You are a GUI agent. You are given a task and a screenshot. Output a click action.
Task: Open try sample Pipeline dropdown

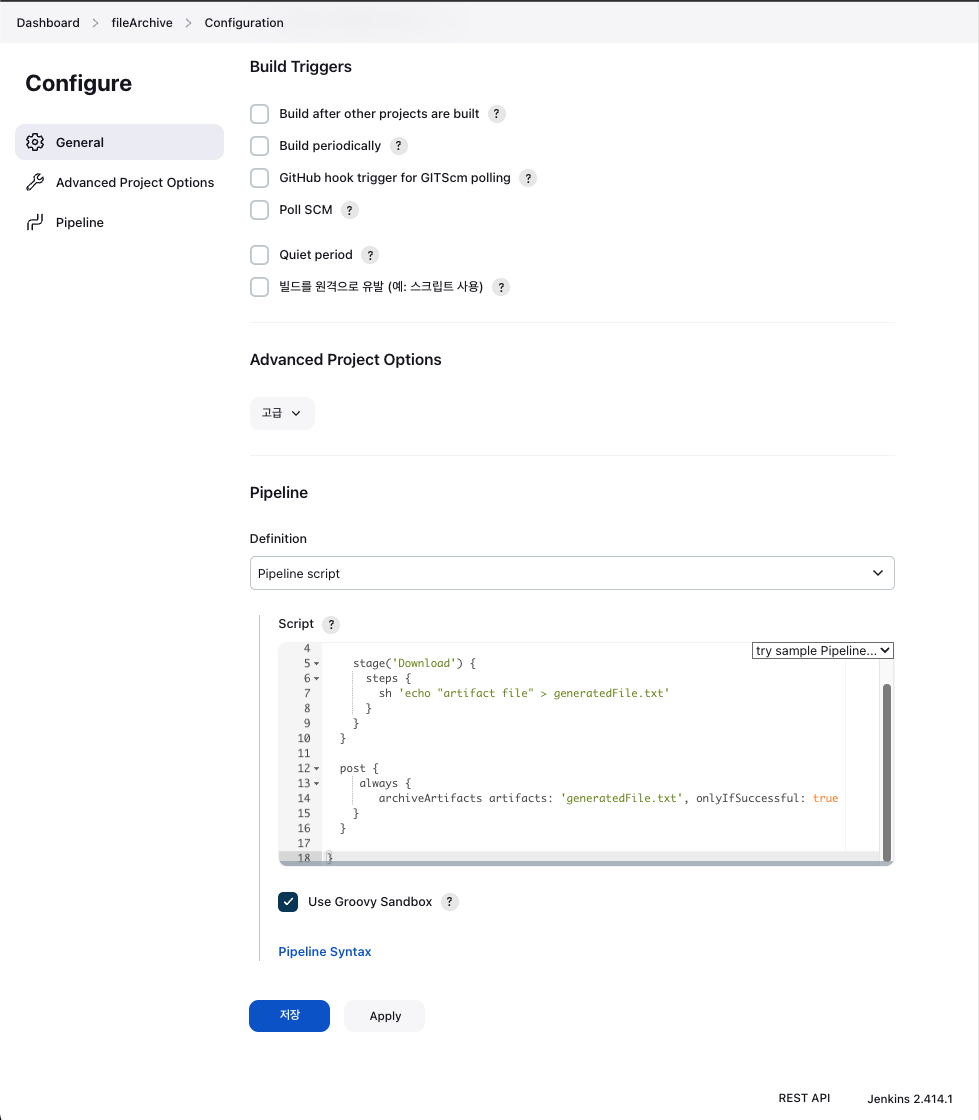(823, 651)
